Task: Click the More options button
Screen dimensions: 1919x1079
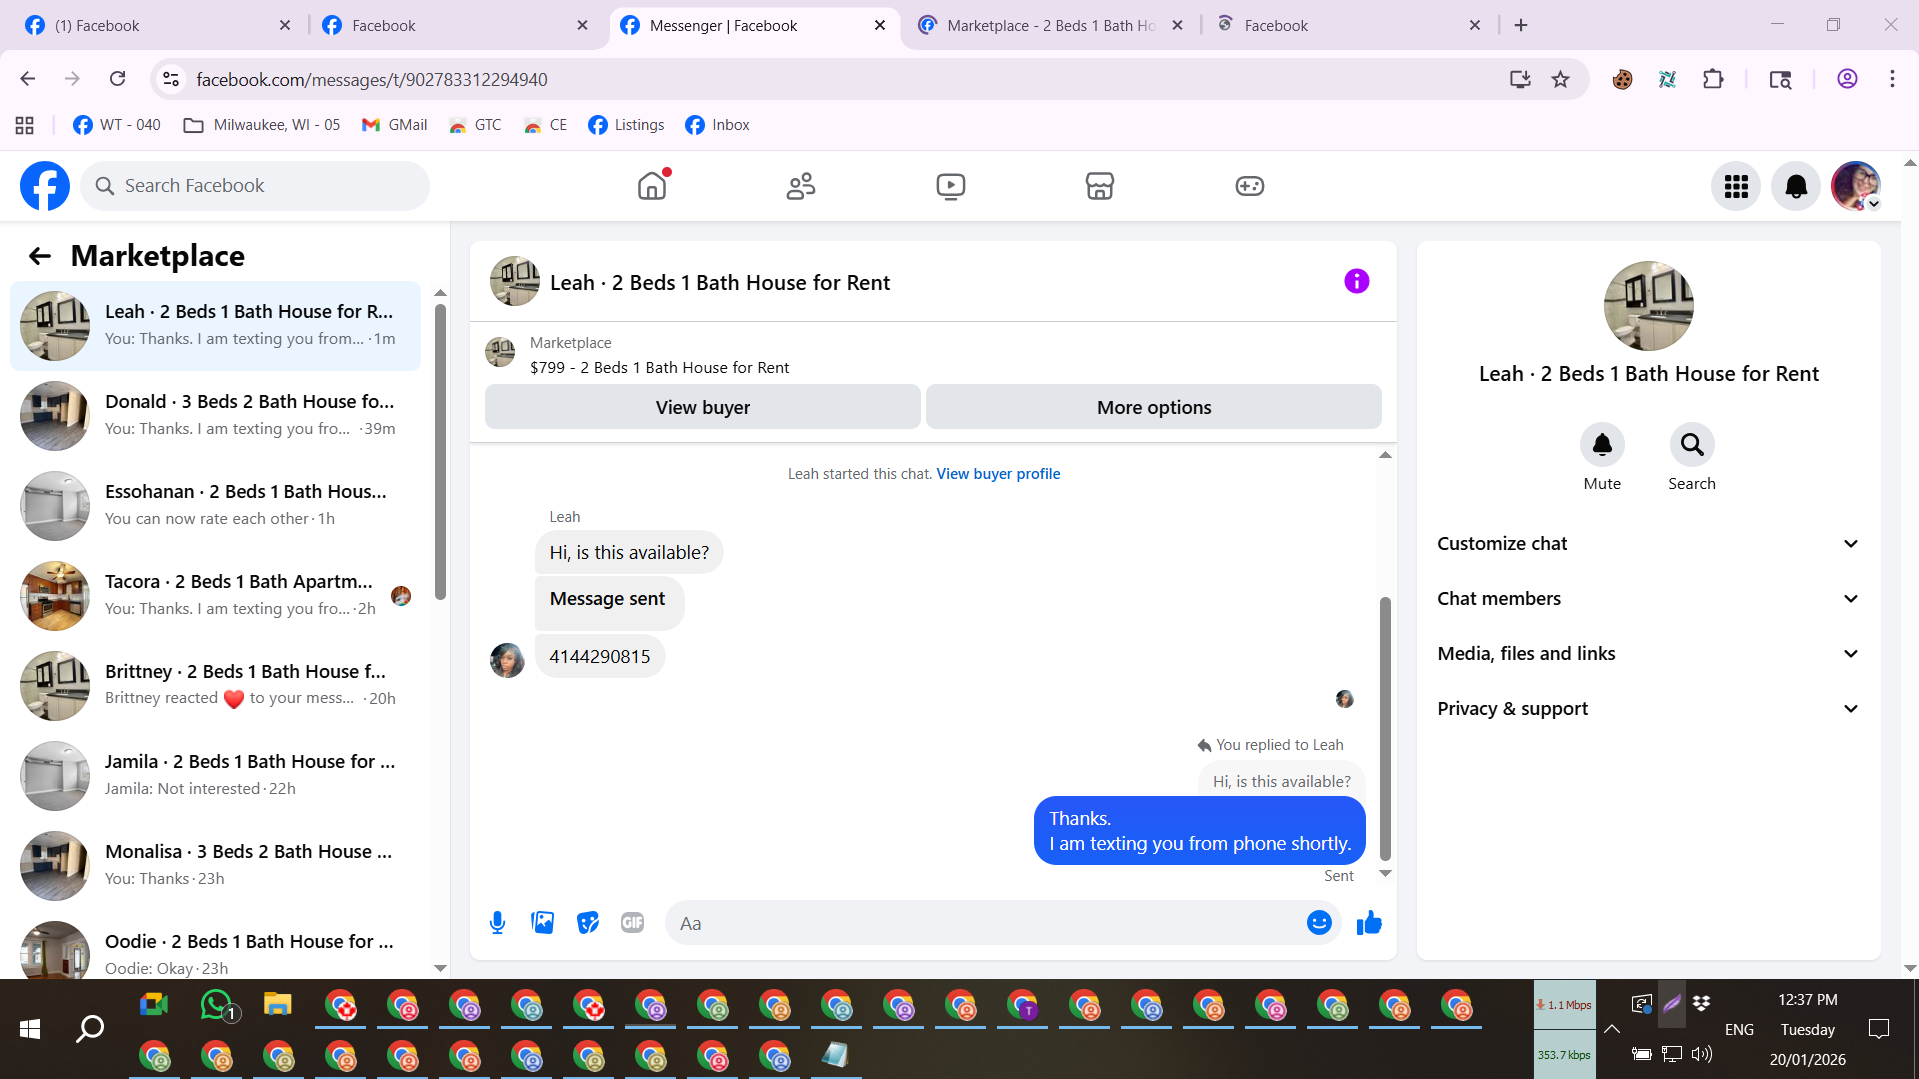Action: pos(1153,407)
